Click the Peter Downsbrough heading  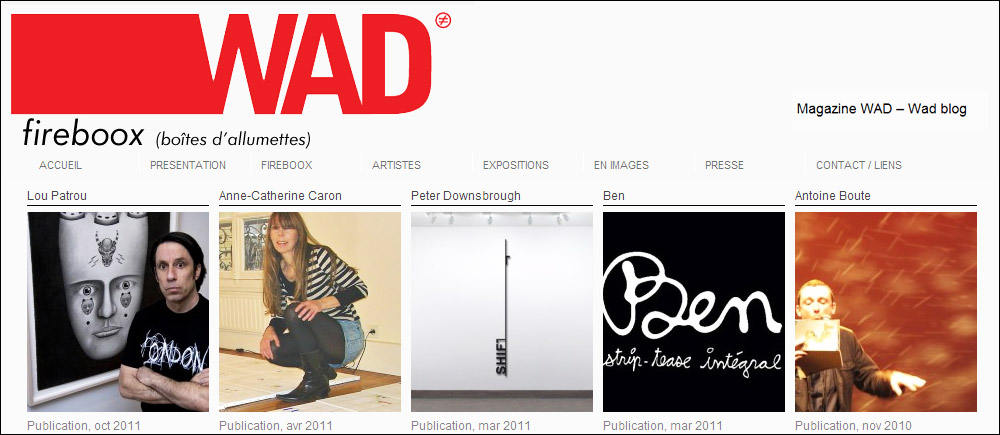point(466,196)
